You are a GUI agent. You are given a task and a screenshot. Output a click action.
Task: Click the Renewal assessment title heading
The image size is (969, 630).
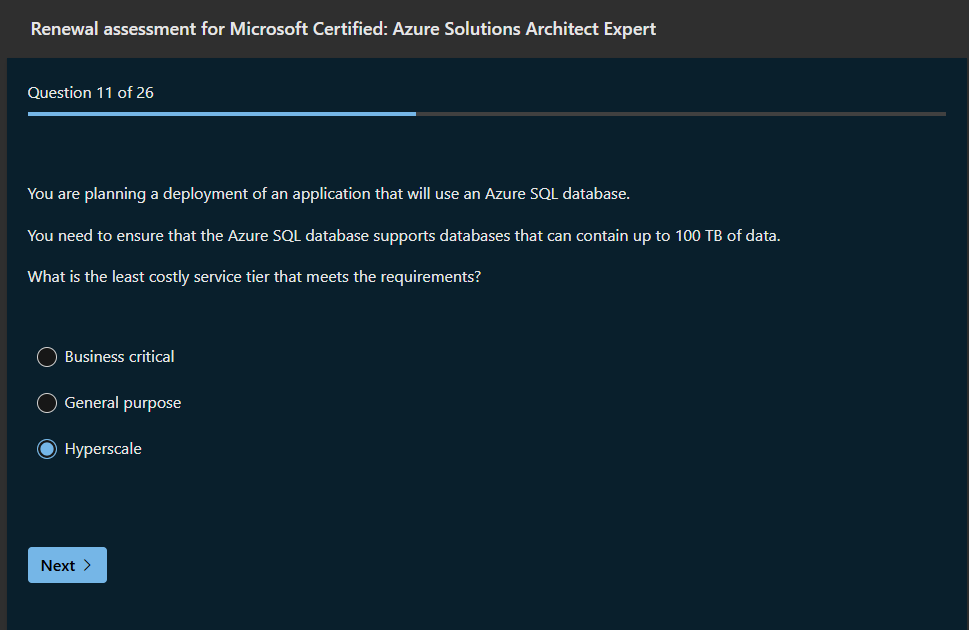coord(343,29)
